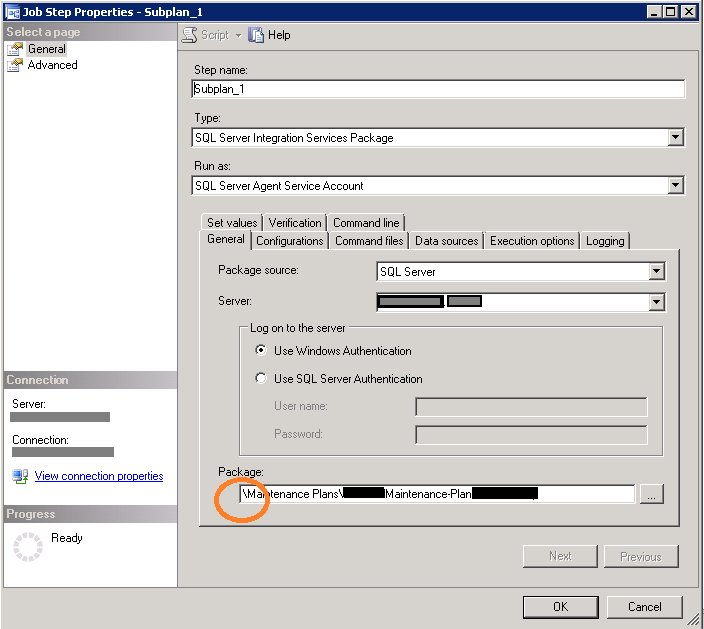
Task: Click the SQL Server Integration Services Package combo box
Action: 438,137
